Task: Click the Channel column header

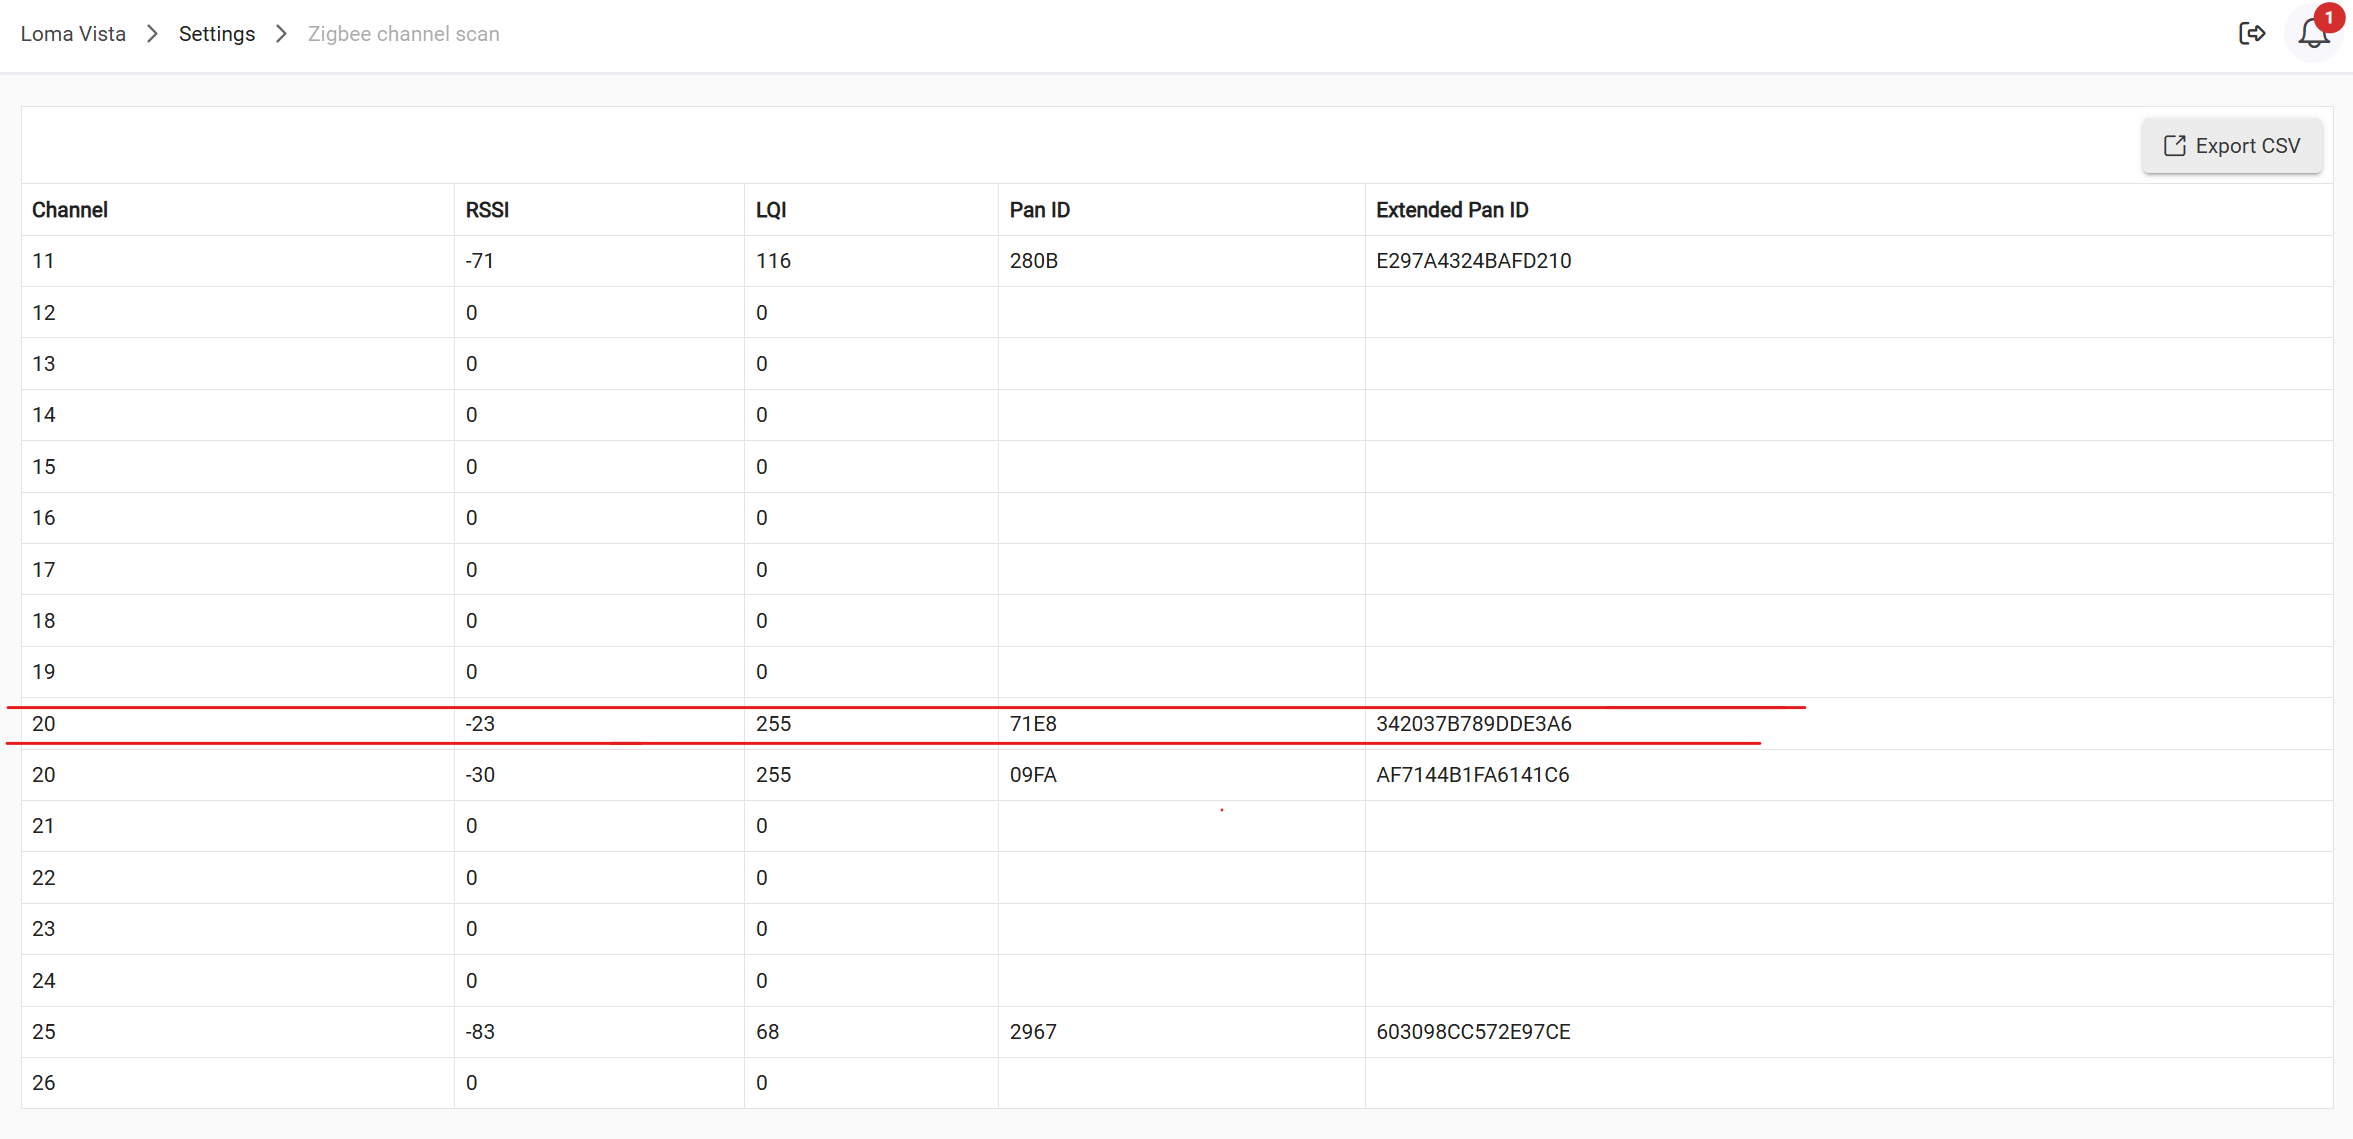Action: coord(70,210)
